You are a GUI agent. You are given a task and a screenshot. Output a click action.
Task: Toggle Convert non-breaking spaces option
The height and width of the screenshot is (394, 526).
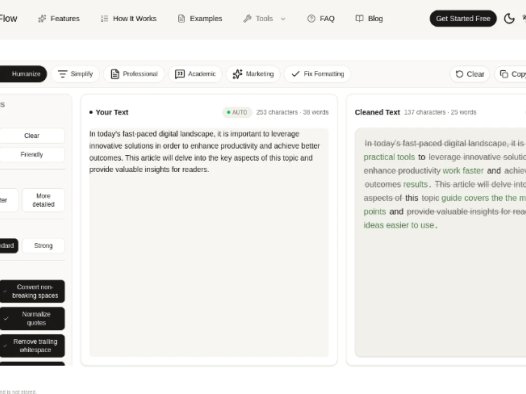(32, 291)
